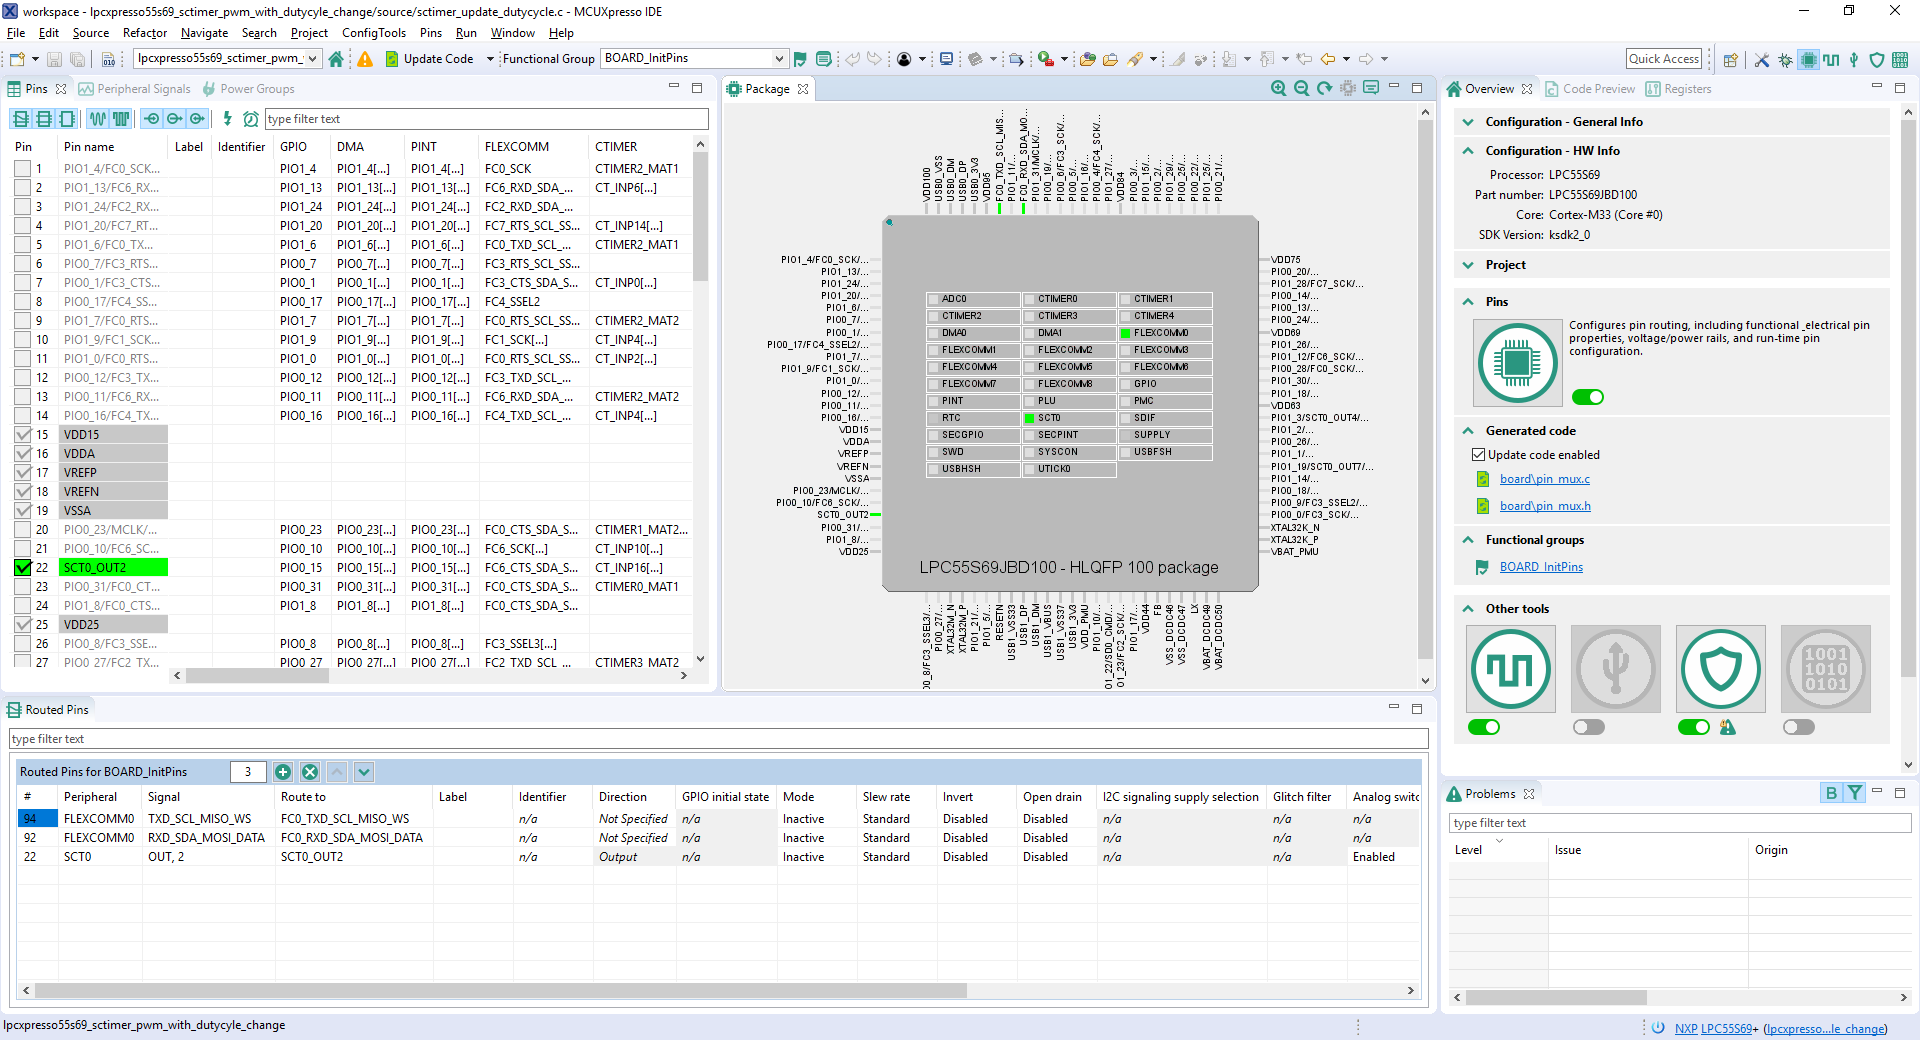Click the Home icon in main toolbar
Image resolution: width=1920 pixels, height=1040 pixels.
click(x=336, y=59)
